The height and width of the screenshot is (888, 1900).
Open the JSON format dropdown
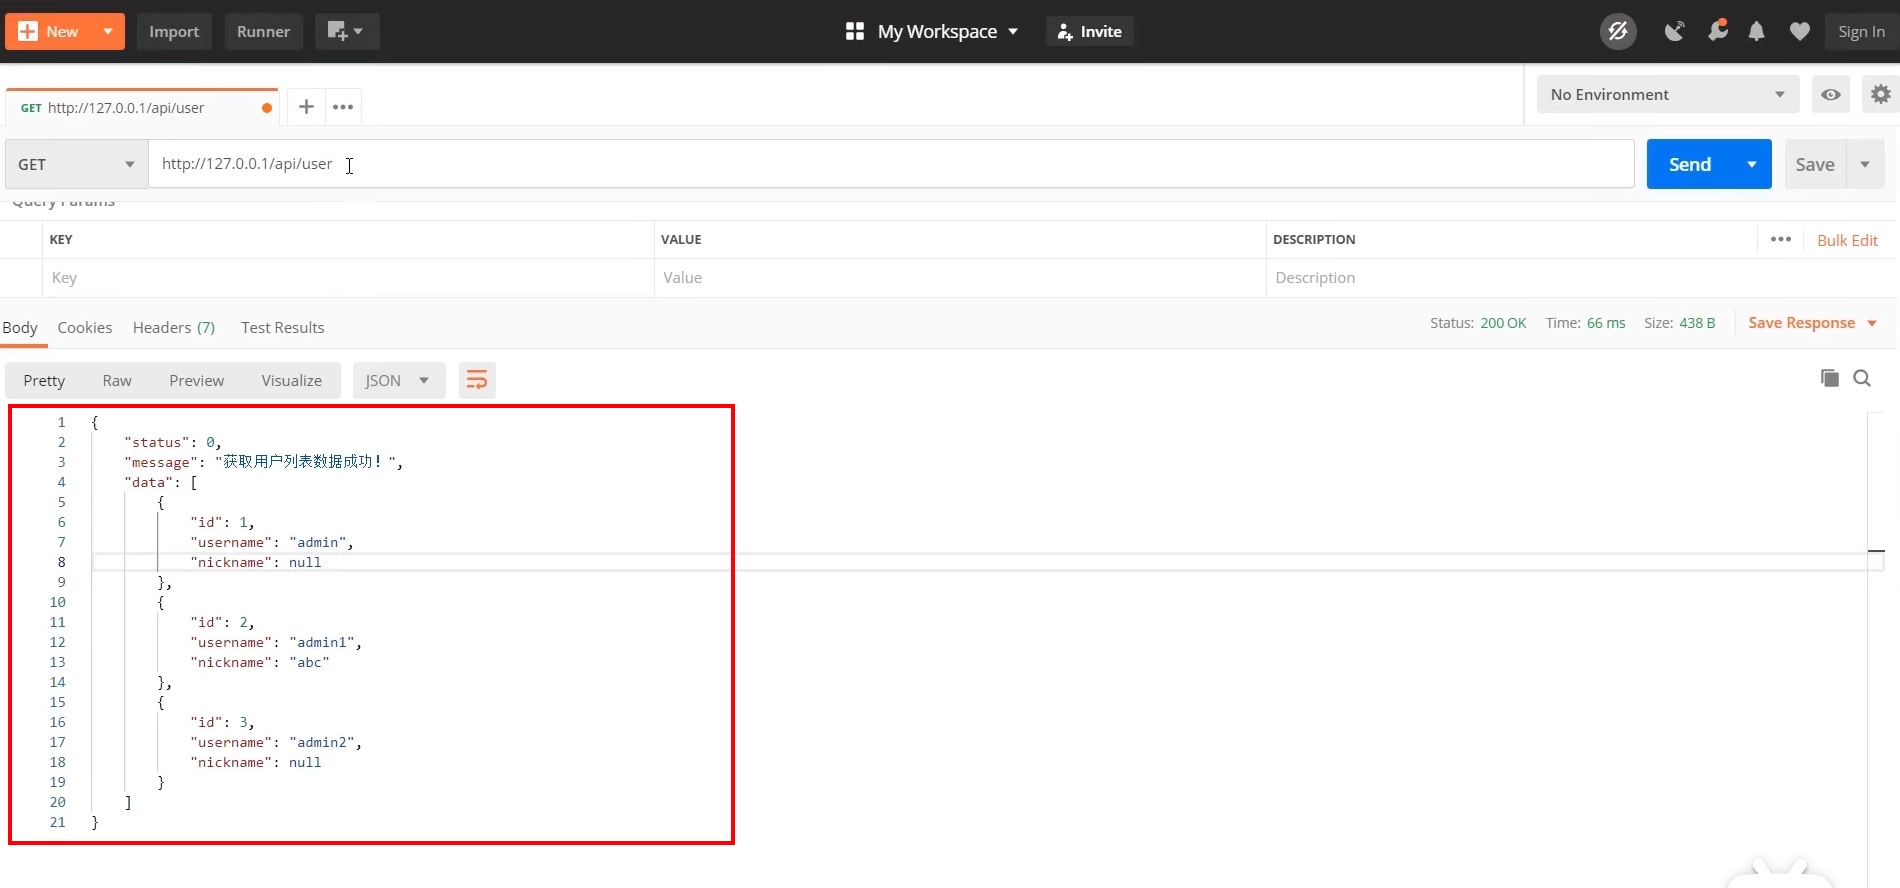(398, 380)
